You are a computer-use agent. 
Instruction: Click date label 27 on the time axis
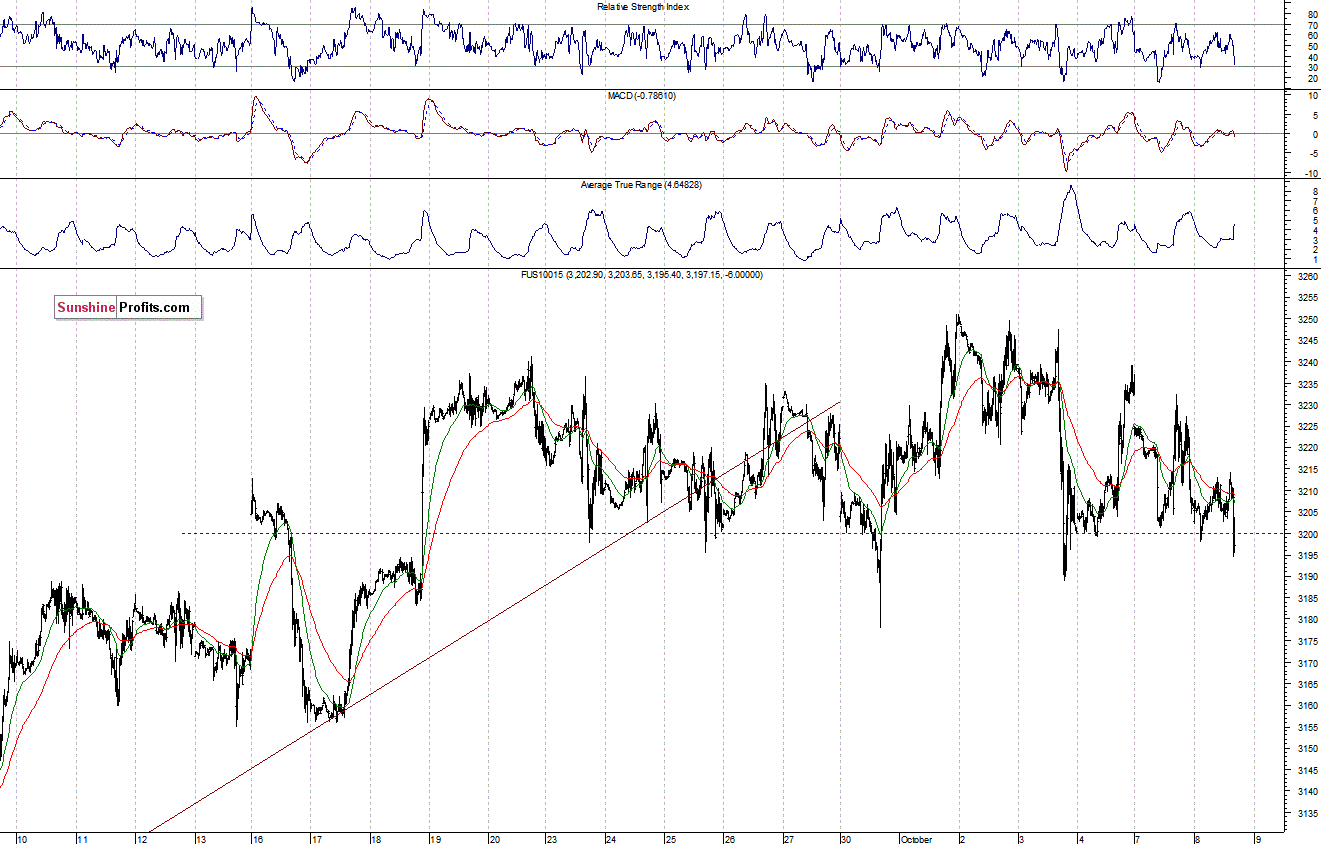tap(789, 839)
